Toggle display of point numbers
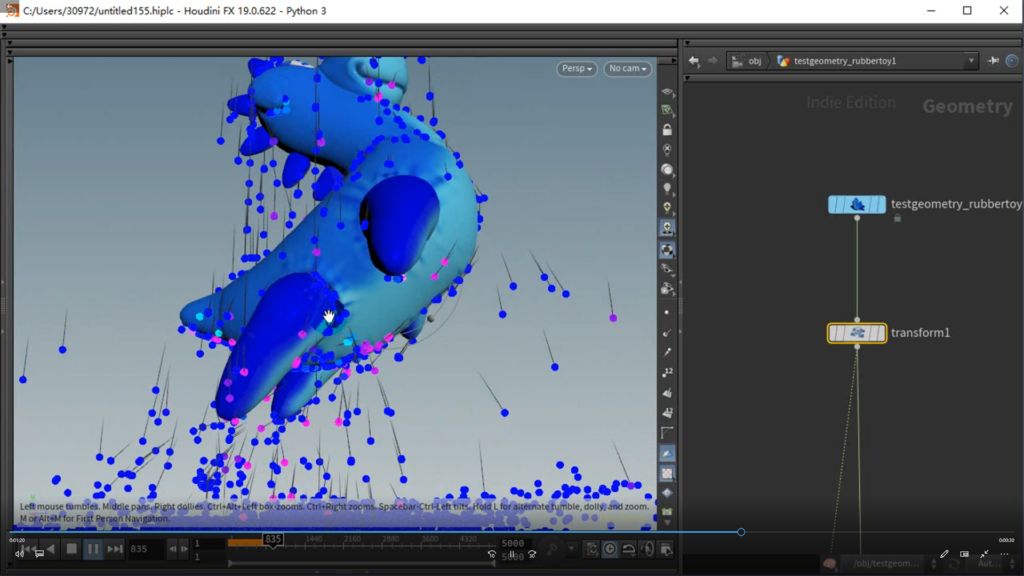 [667, 372]
